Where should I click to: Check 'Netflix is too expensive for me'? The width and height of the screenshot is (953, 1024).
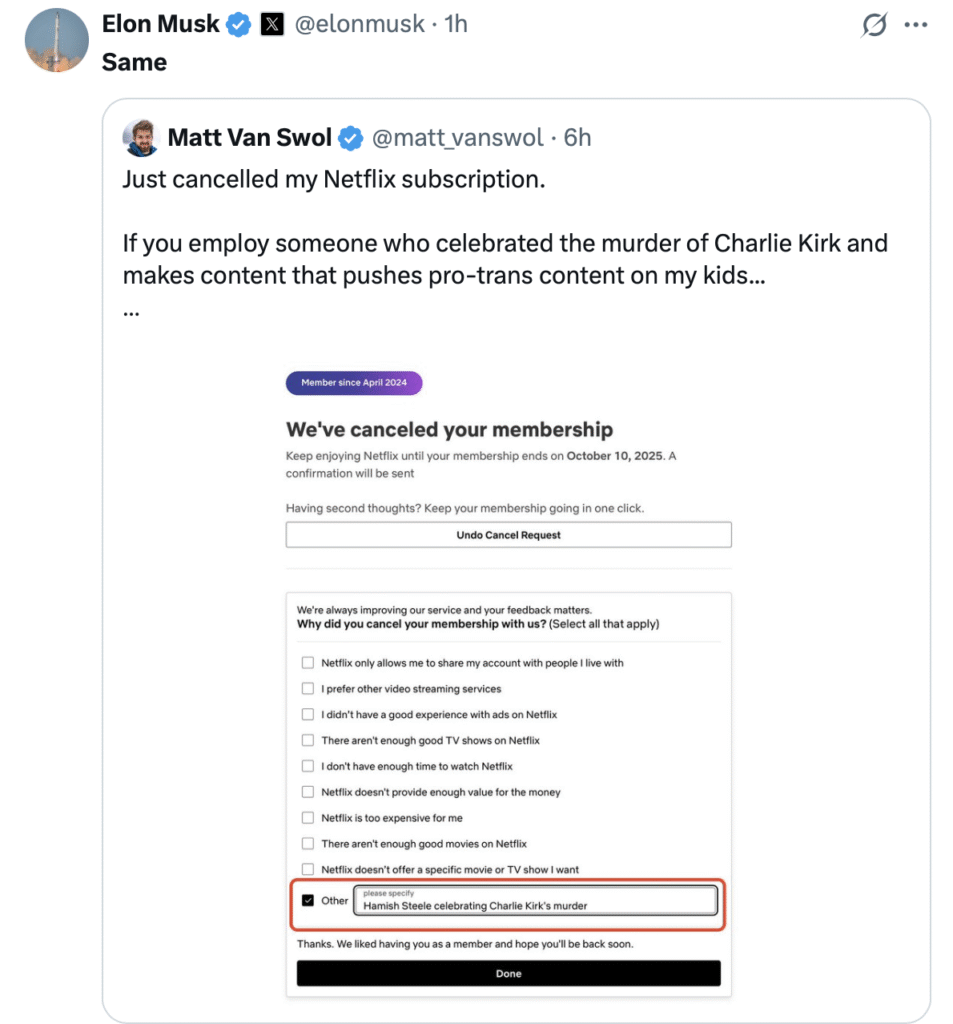[308, 818]
